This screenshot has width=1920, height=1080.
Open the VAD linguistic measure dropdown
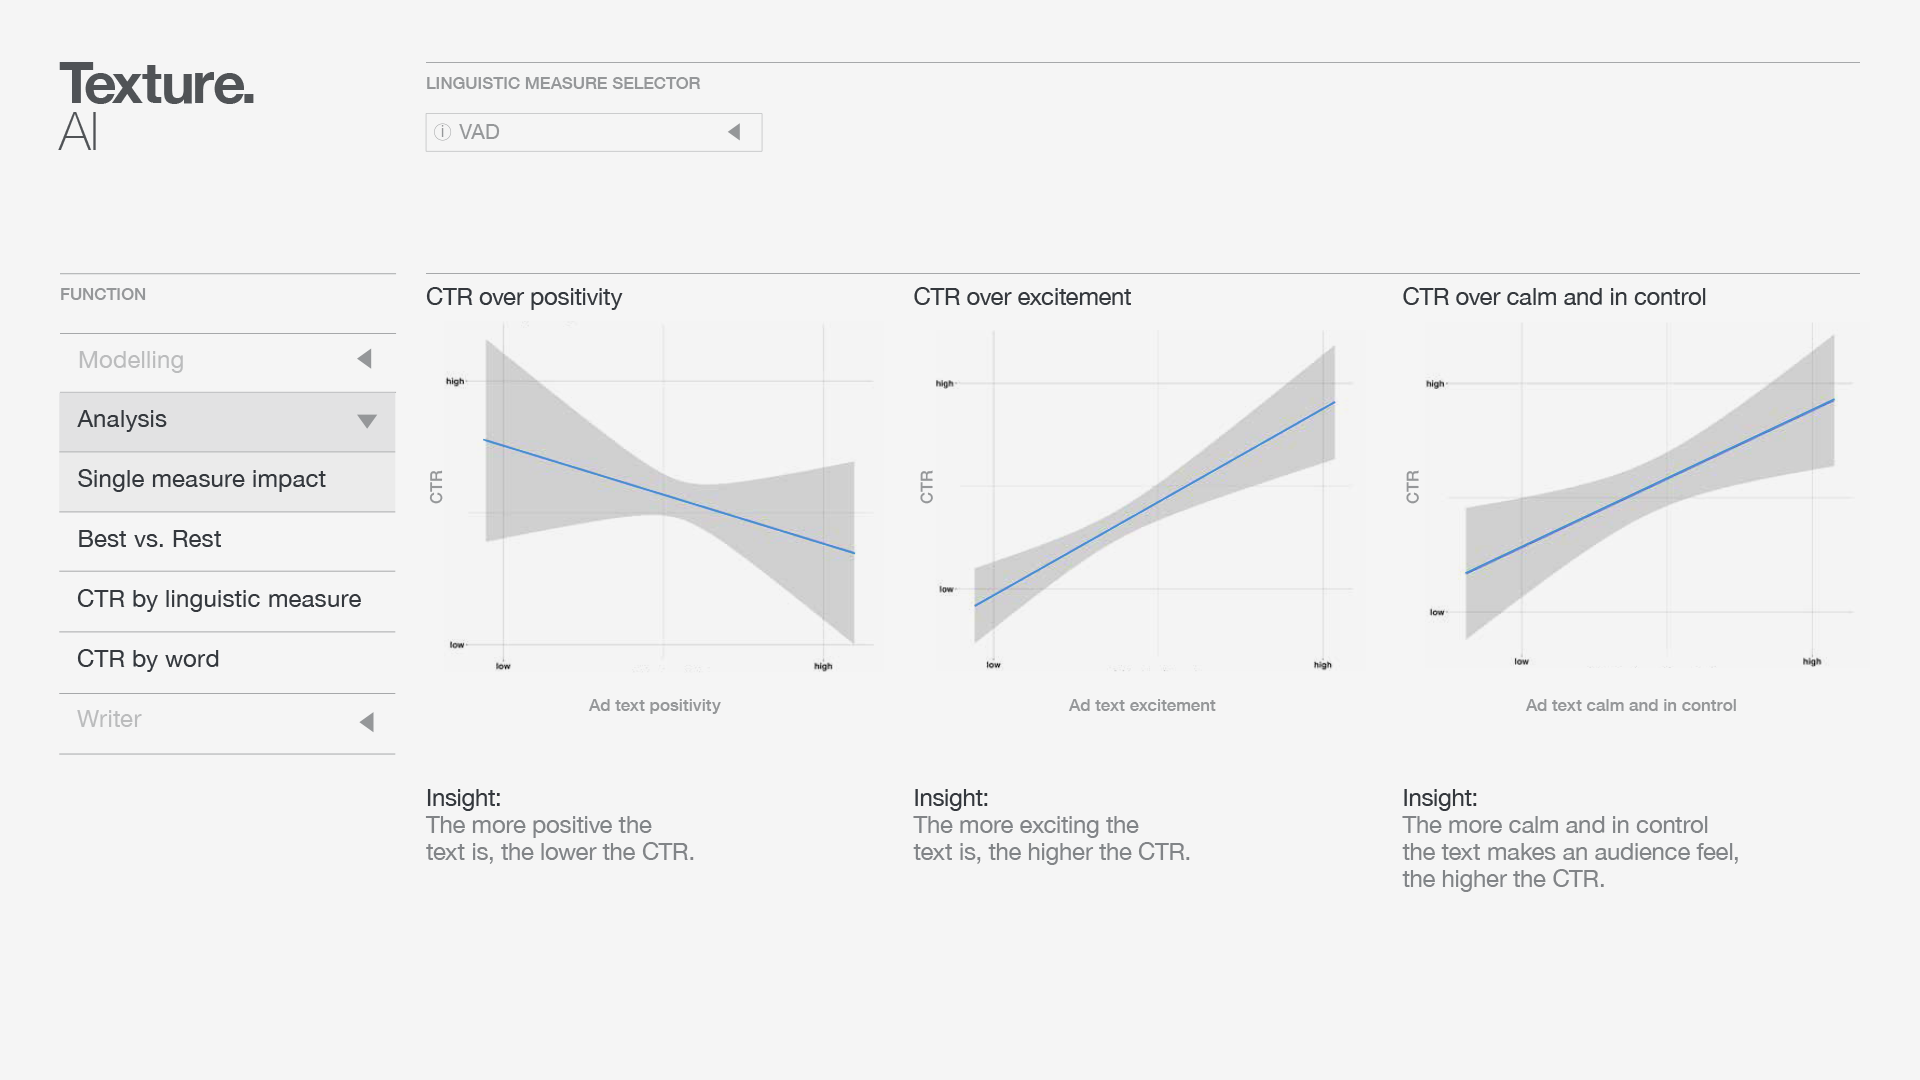pyautogui.click(x=734, y=132)
